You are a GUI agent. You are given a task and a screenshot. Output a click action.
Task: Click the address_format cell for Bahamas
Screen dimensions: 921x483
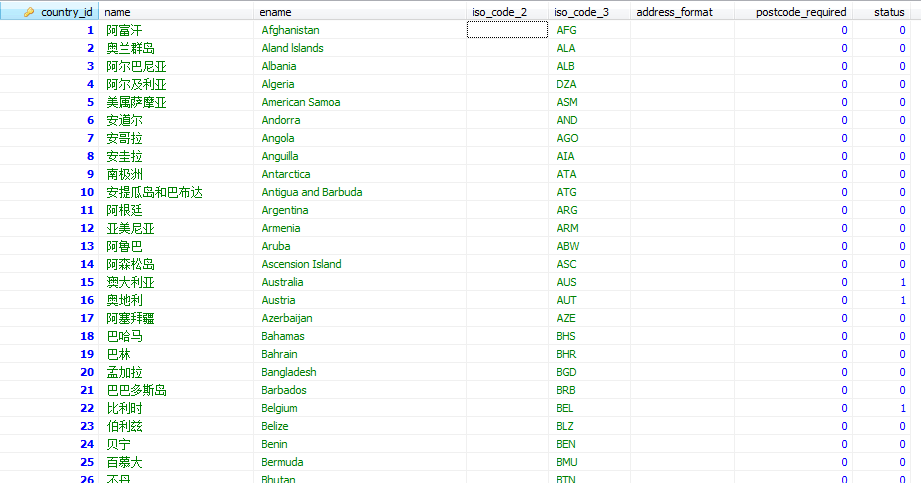click(682, 336)
